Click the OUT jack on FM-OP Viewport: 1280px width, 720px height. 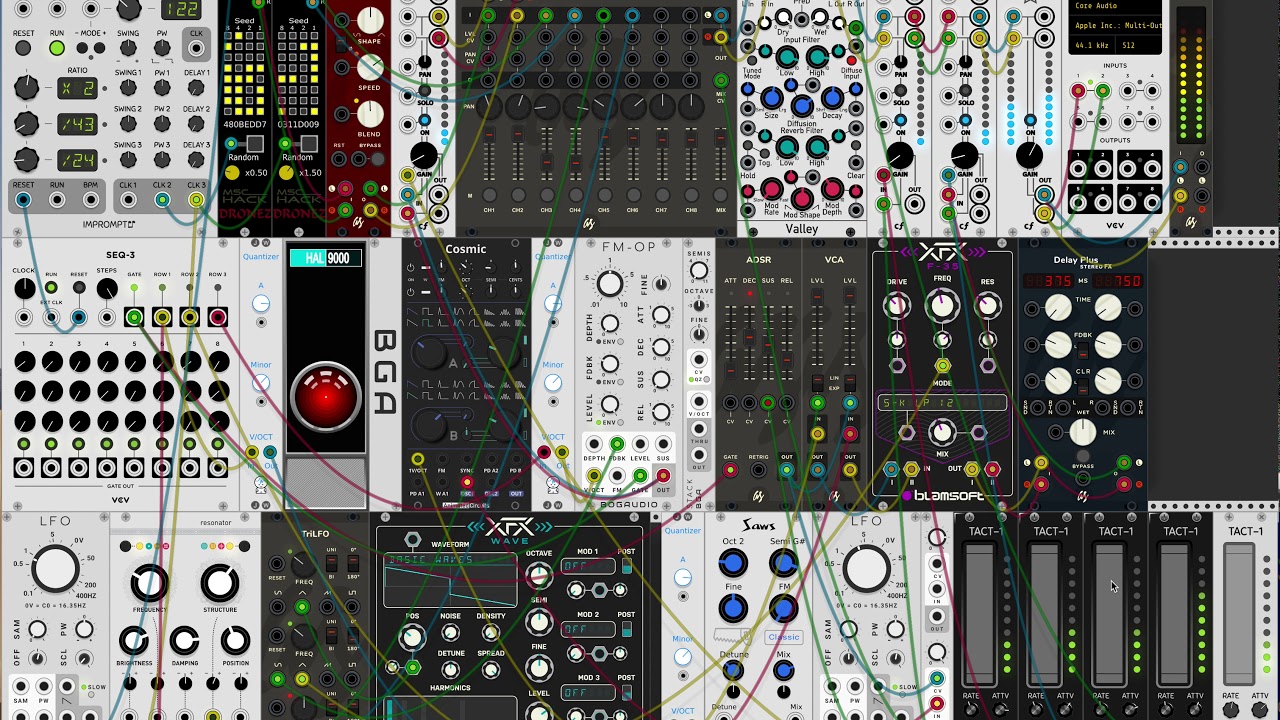coord(662,476)
